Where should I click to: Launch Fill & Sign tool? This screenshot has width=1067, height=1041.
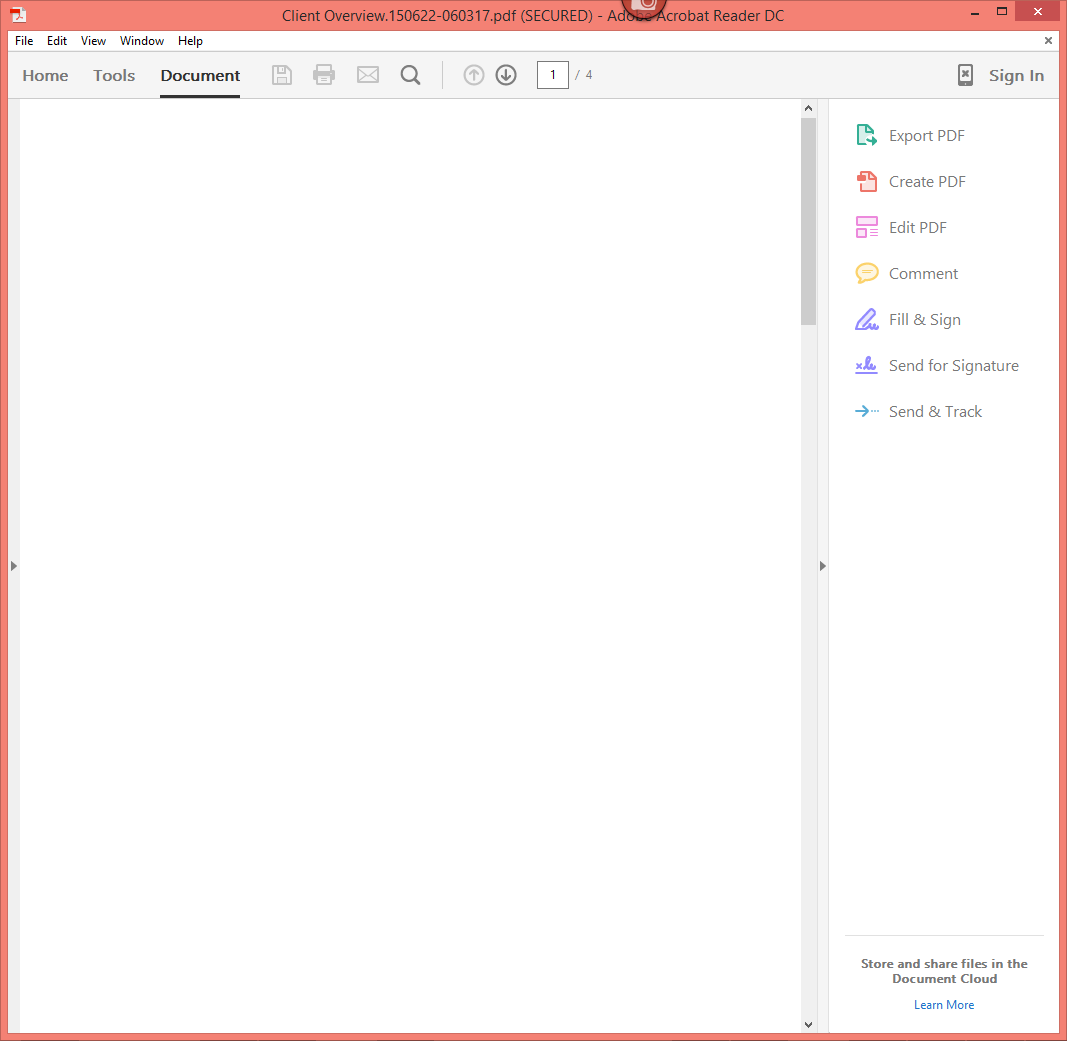point(924,319)
